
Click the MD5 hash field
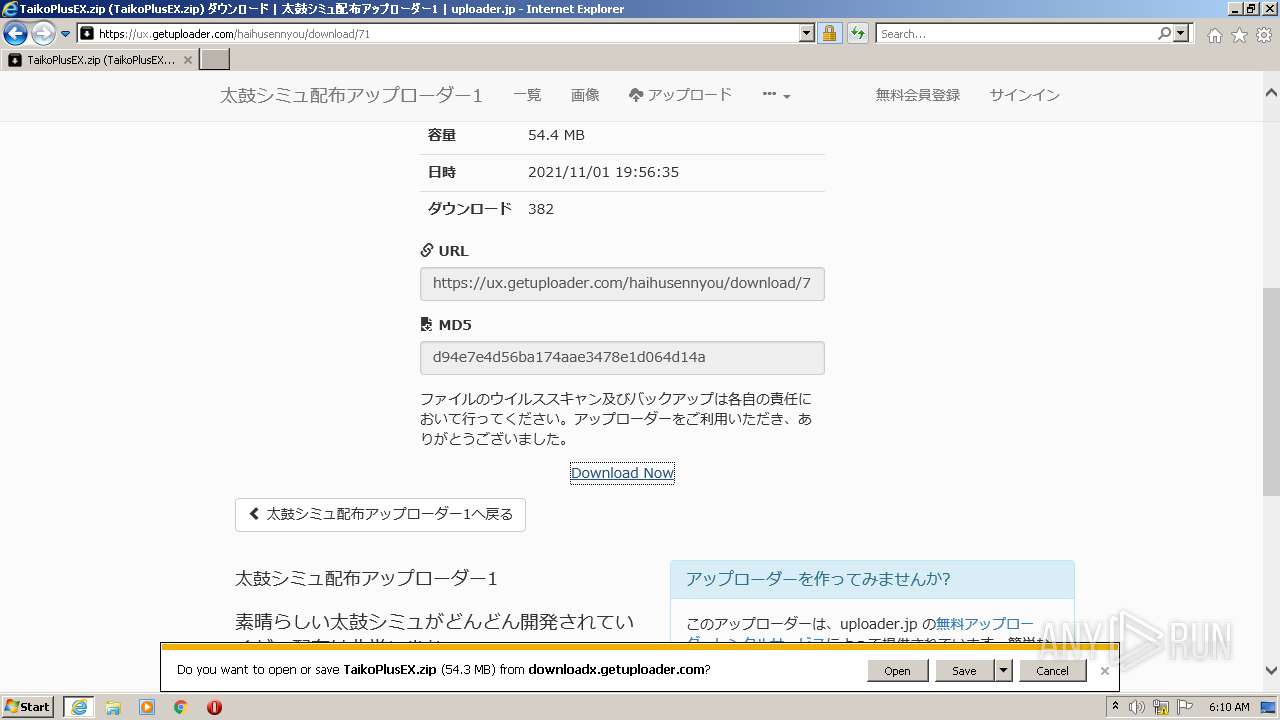[622, 358]
